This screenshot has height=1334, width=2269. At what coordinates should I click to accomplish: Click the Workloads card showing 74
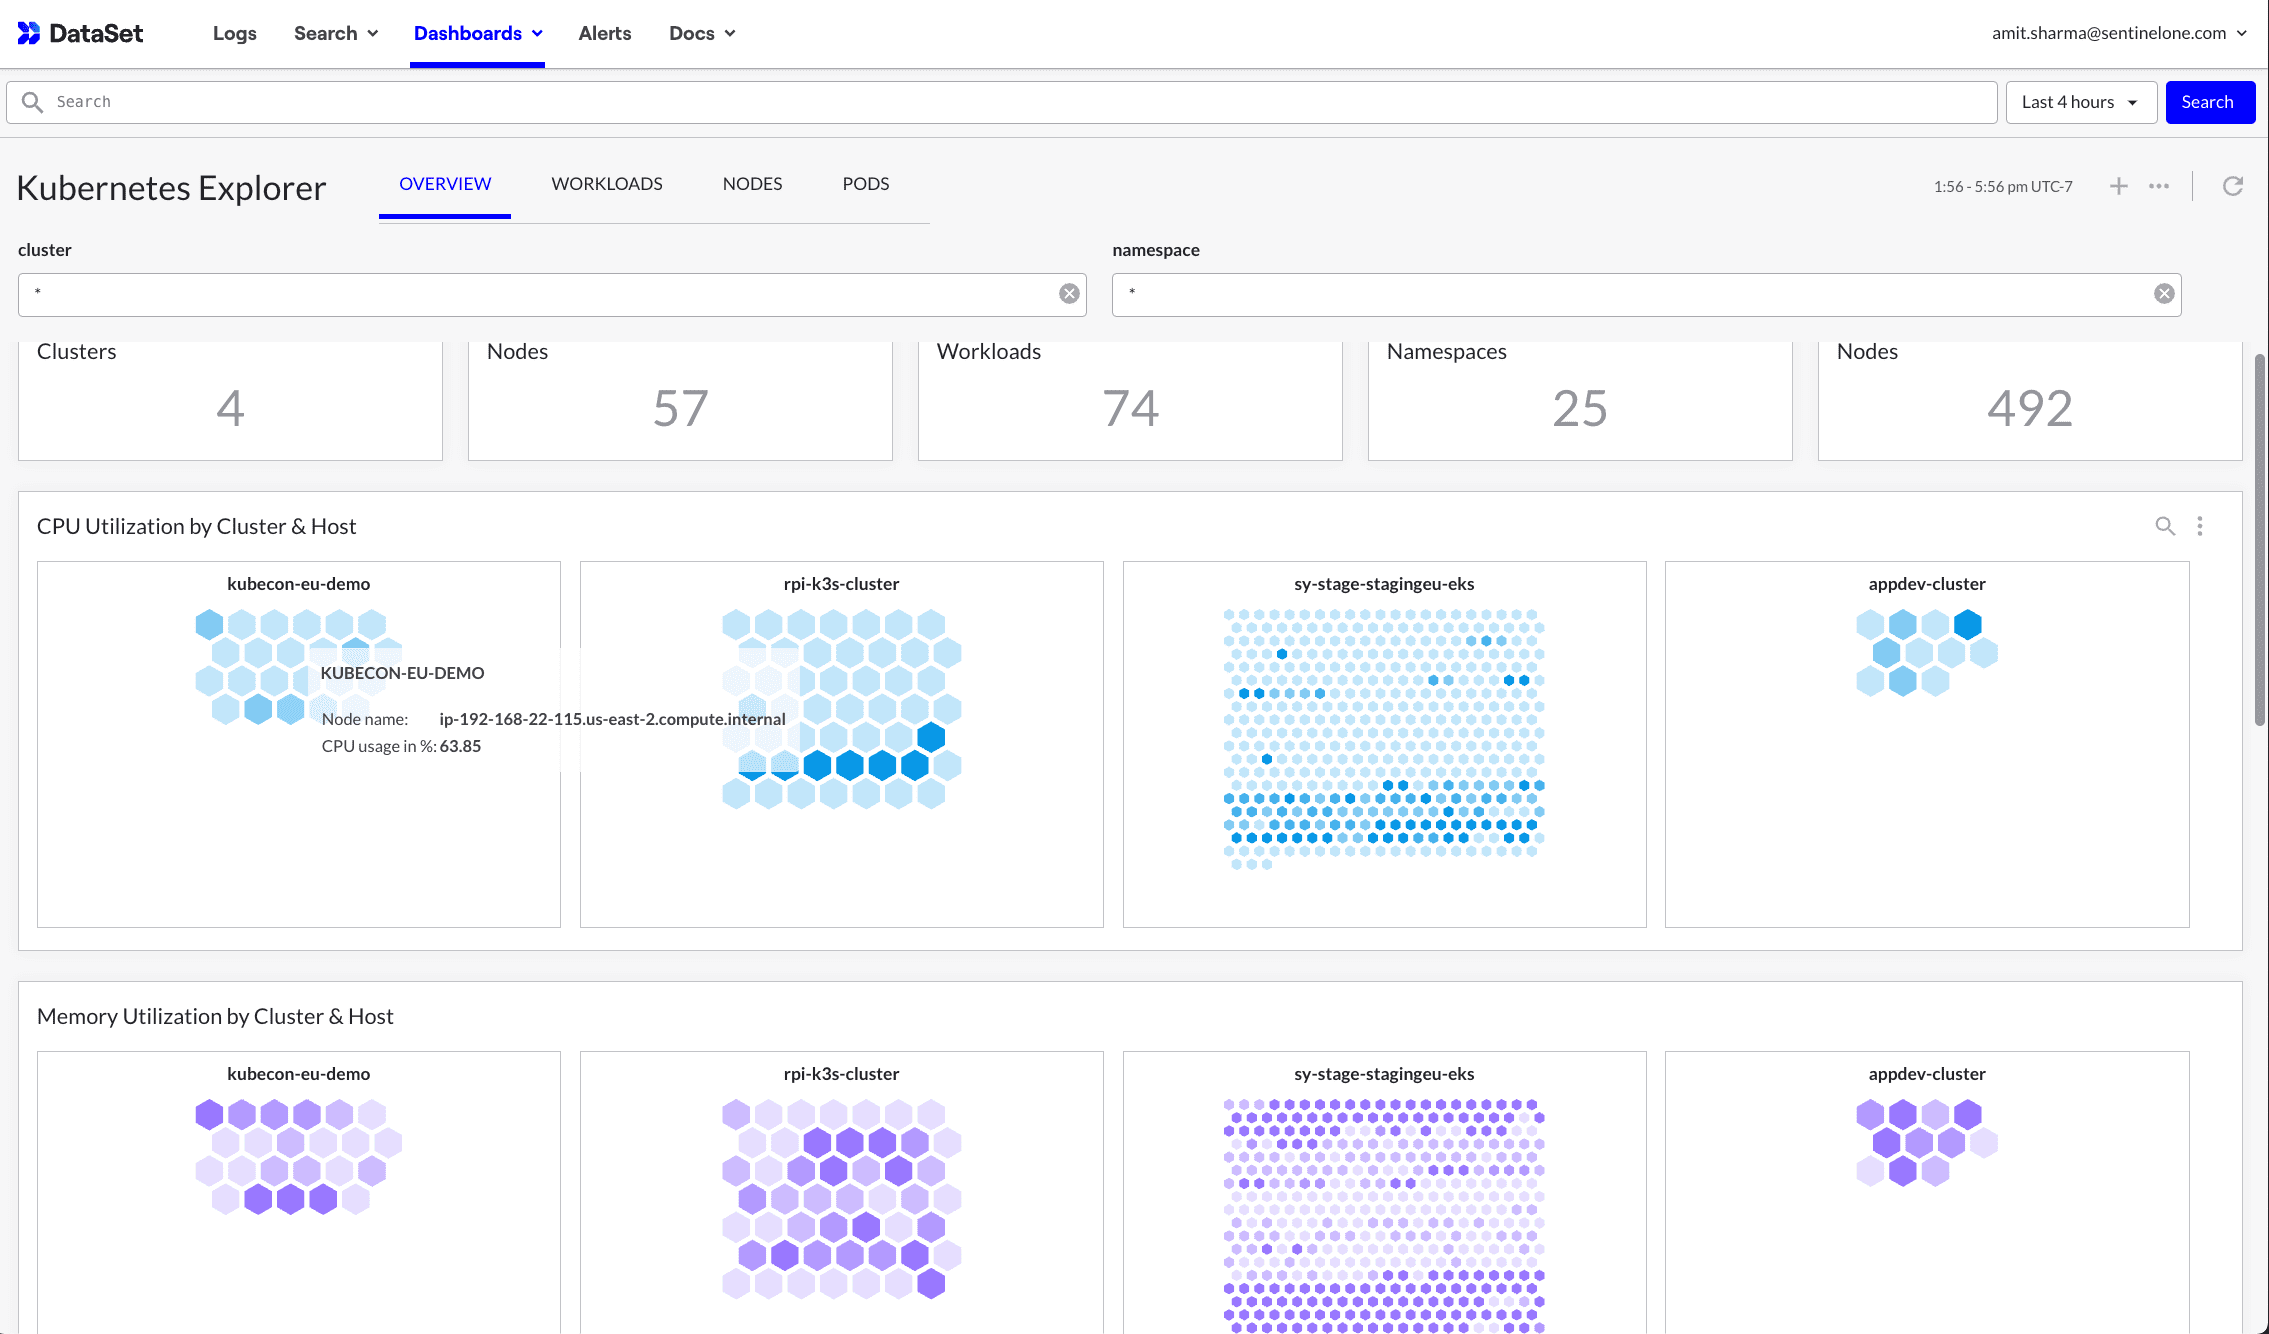pos(1130,400)
